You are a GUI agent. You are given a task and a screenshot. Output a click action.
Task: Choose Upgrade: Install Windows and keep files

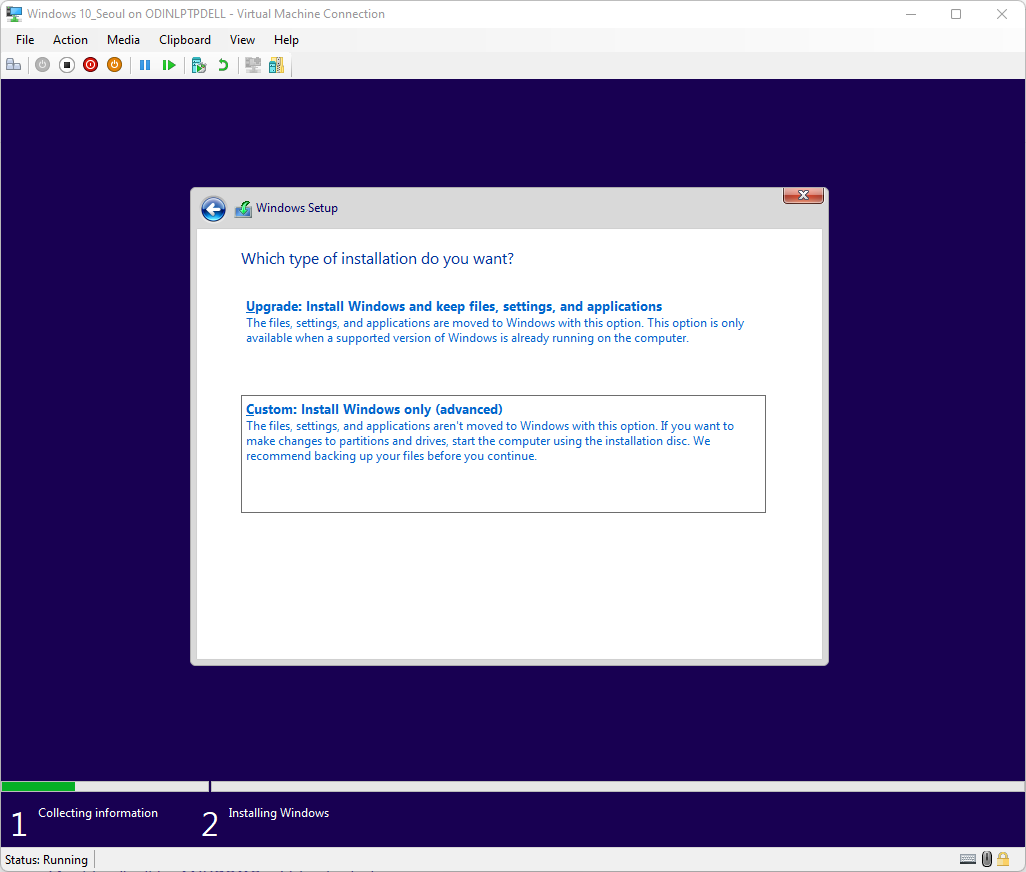tap(453, 306)
